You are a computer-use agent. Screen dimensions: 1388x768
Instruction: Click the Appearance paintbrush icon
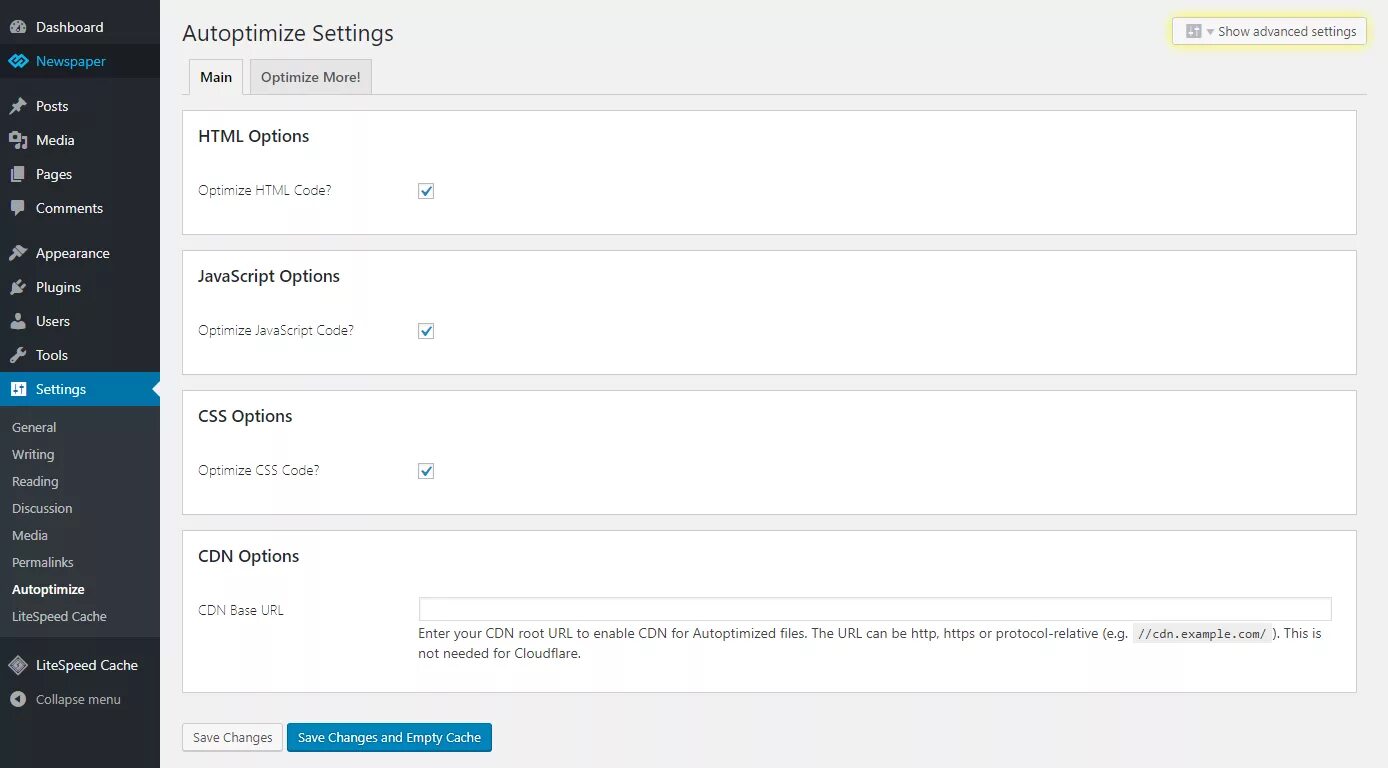click(18, 253)
